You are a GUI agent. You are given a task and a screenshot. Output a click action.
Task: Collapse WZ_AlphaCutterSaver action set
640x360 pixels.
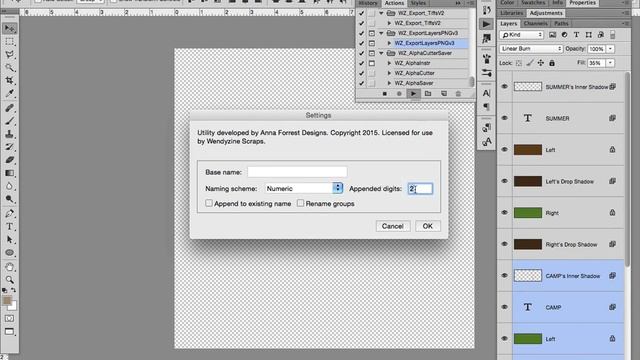click(x=381, y=53)
